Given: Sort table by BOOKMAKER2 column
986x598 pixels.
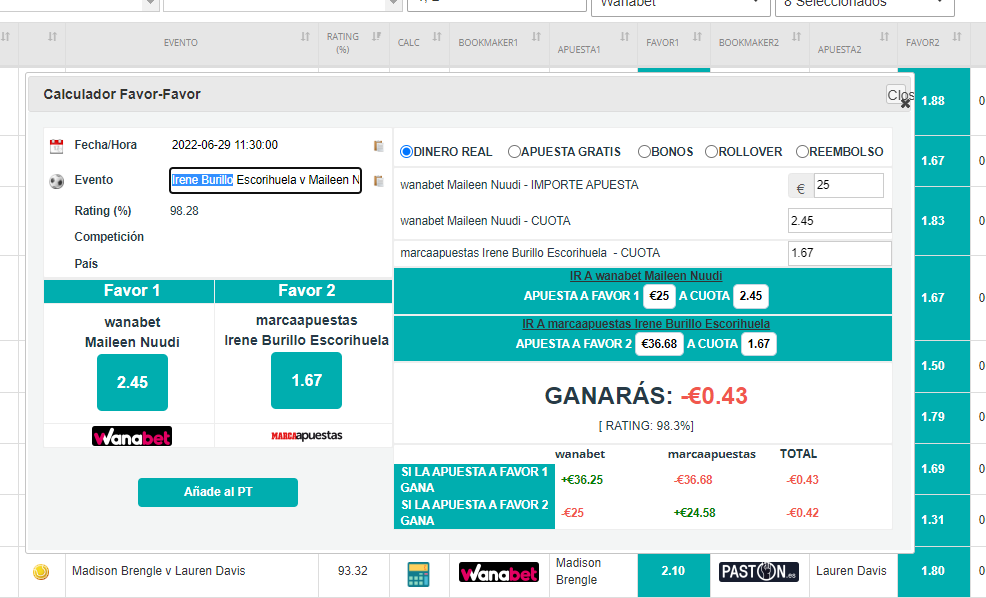Looking at the screenshot, I should (x=797, y=36).
